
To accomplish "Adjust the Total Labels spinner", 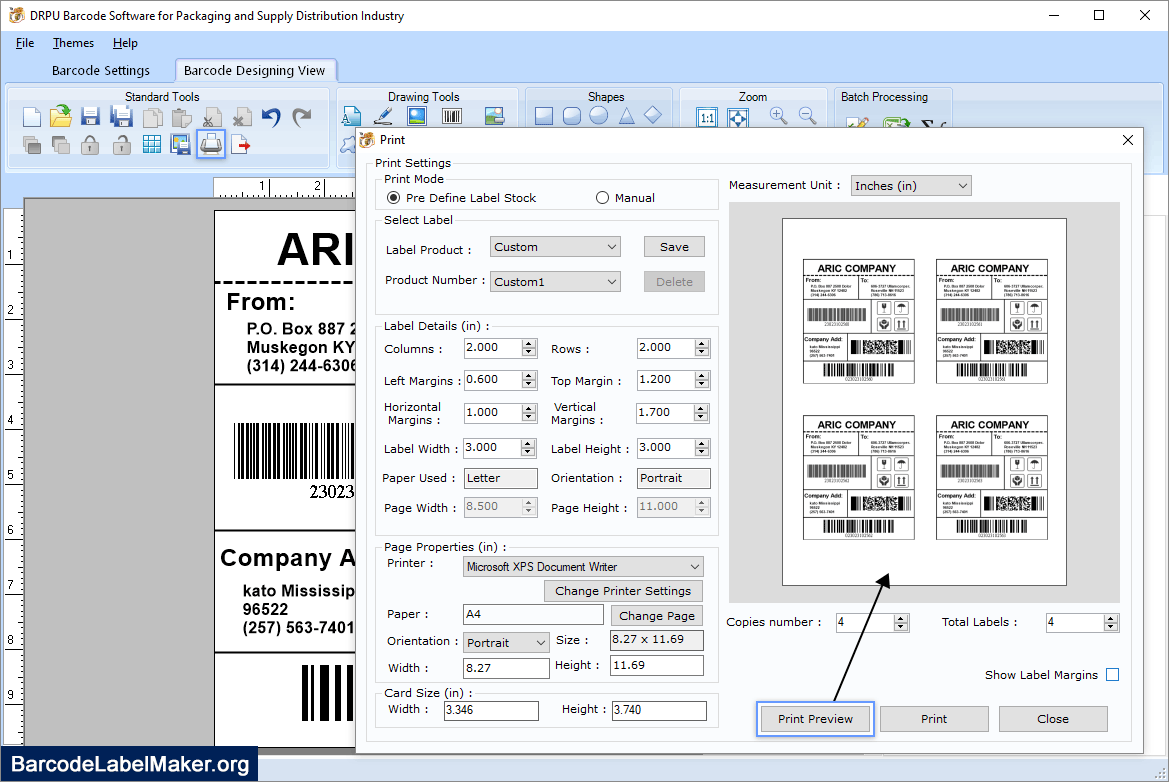I will pos(1111,622).
